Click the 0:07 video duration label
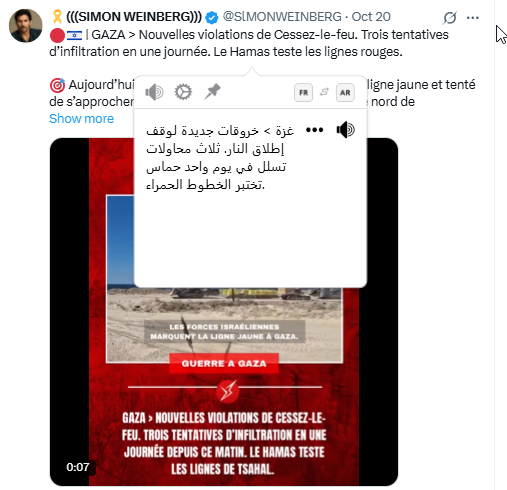This screenshot has height=490, width=507. (x=78, y=467)
